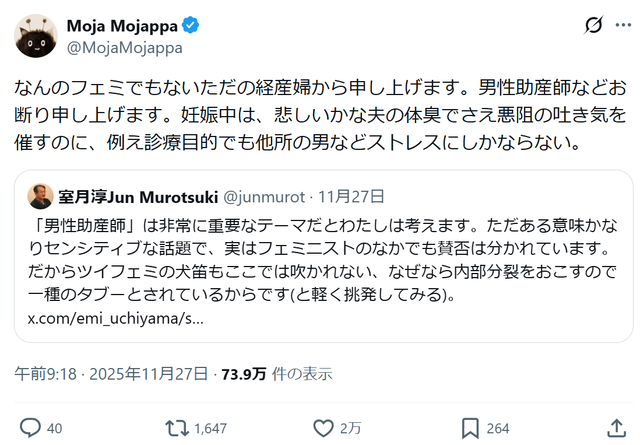The width and height of the screenshot is (640, 445).
Task: Click the post timestamp 午前9:18
Action: [x=45, y=374]
